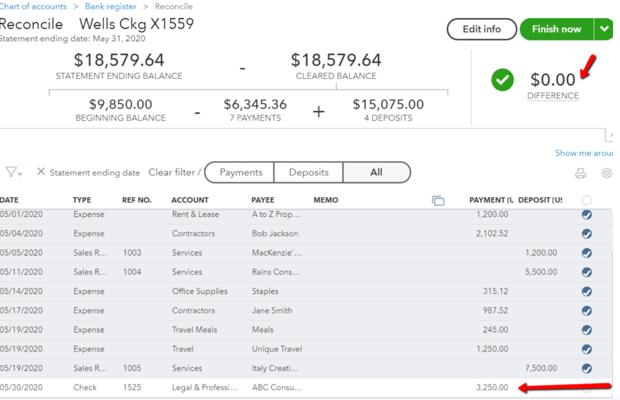This screenshot has width=620, height=400.
Task: Click ref number 1525
Action: [x=132, y=387]
